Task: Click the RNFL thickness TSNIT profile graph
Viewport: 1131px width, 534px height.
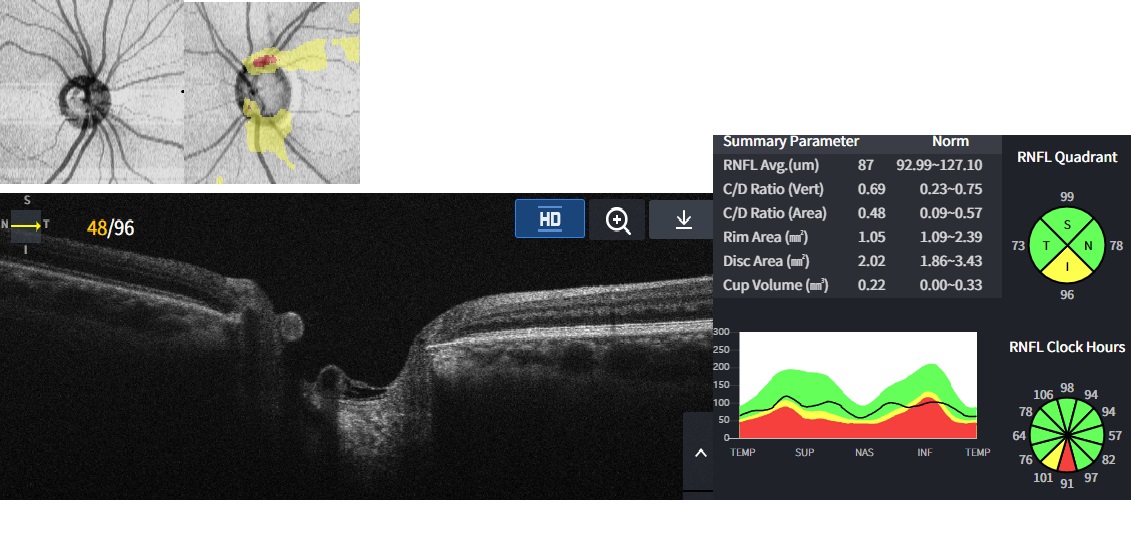Action: point(858,385)
